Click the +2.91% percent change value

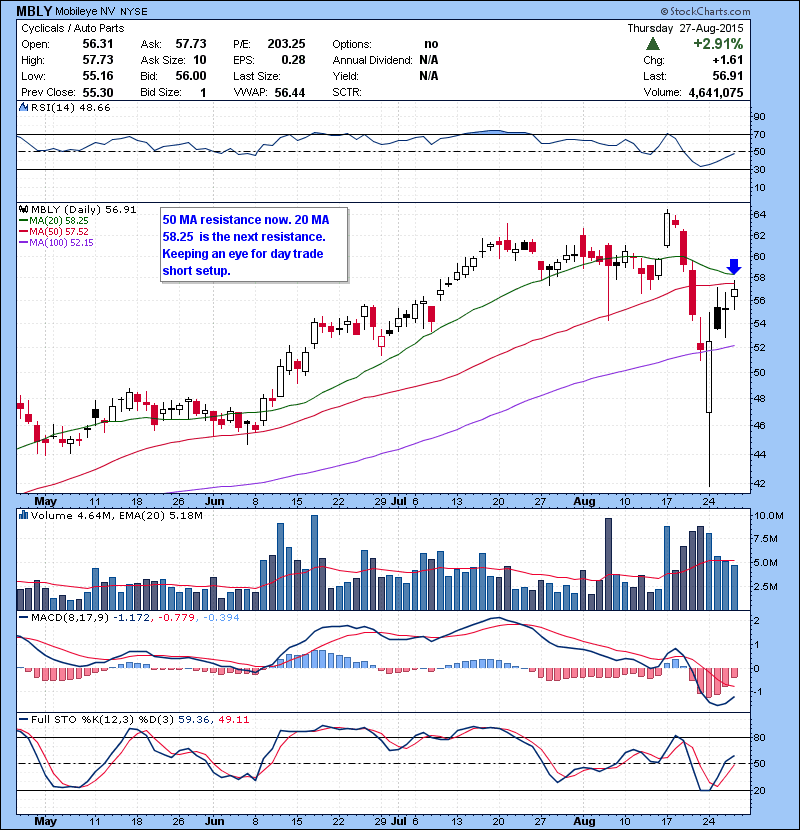718,43
